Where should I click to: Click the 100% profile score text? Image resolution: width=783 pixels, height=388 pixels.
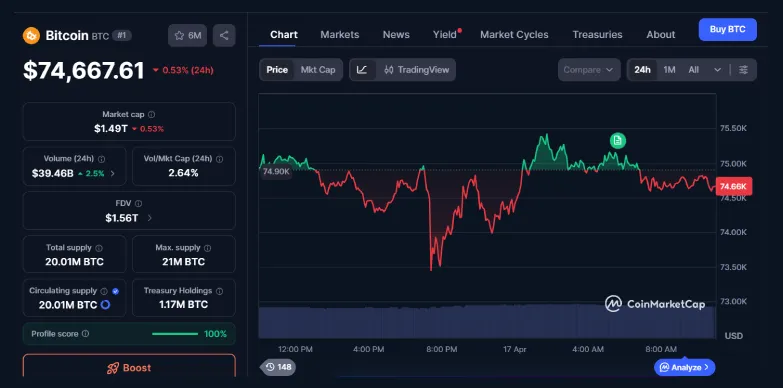[x=215, y=334]
